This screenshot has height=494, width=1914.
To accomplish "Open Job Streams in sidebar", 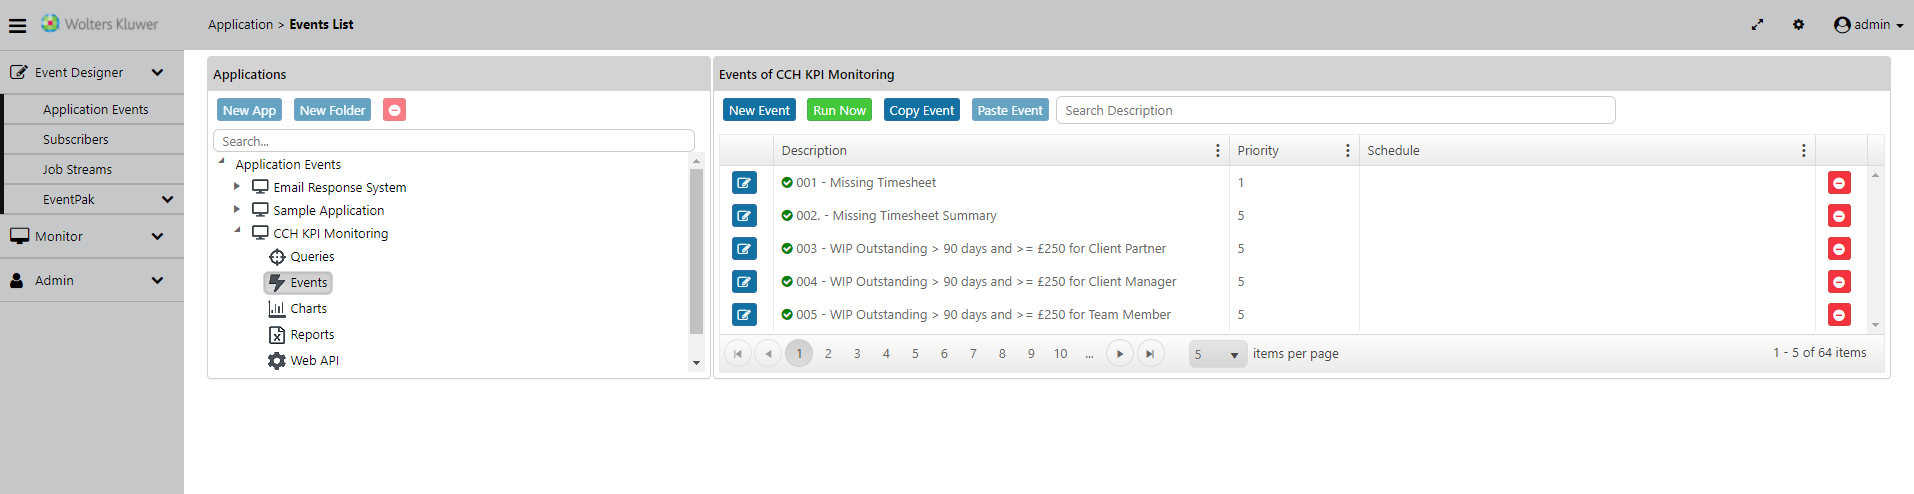I will 77,169.
